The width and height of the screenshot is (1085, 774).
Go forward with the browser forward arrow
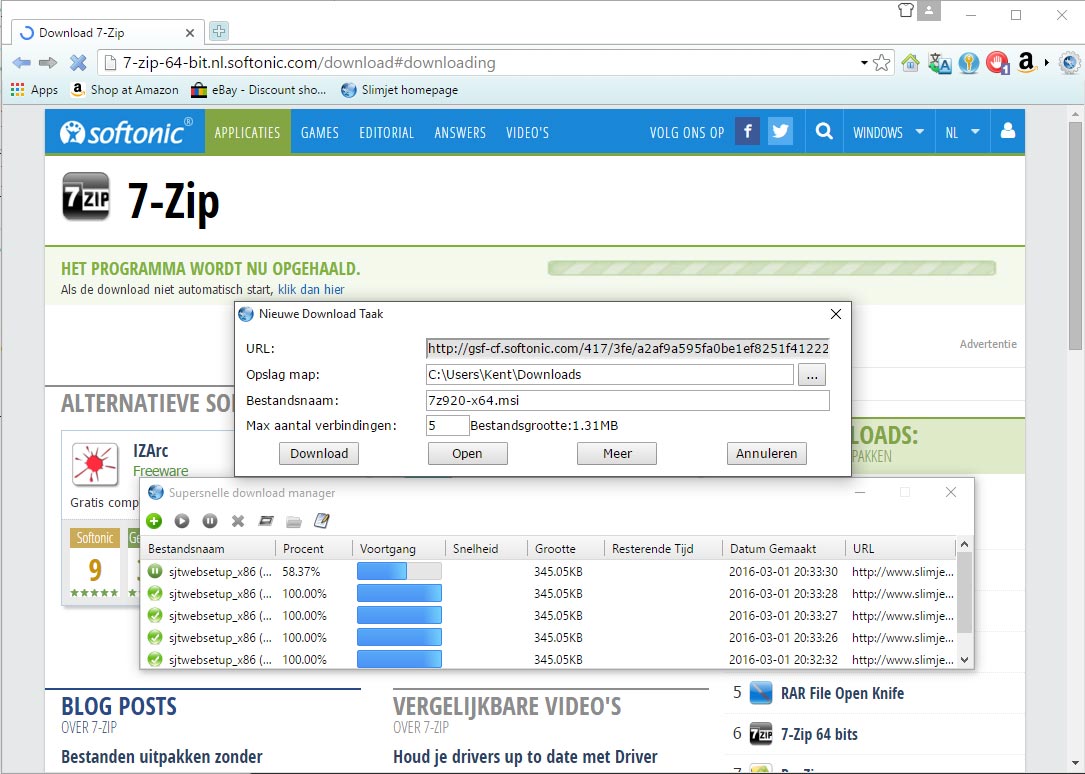click(x=48, y=63)
